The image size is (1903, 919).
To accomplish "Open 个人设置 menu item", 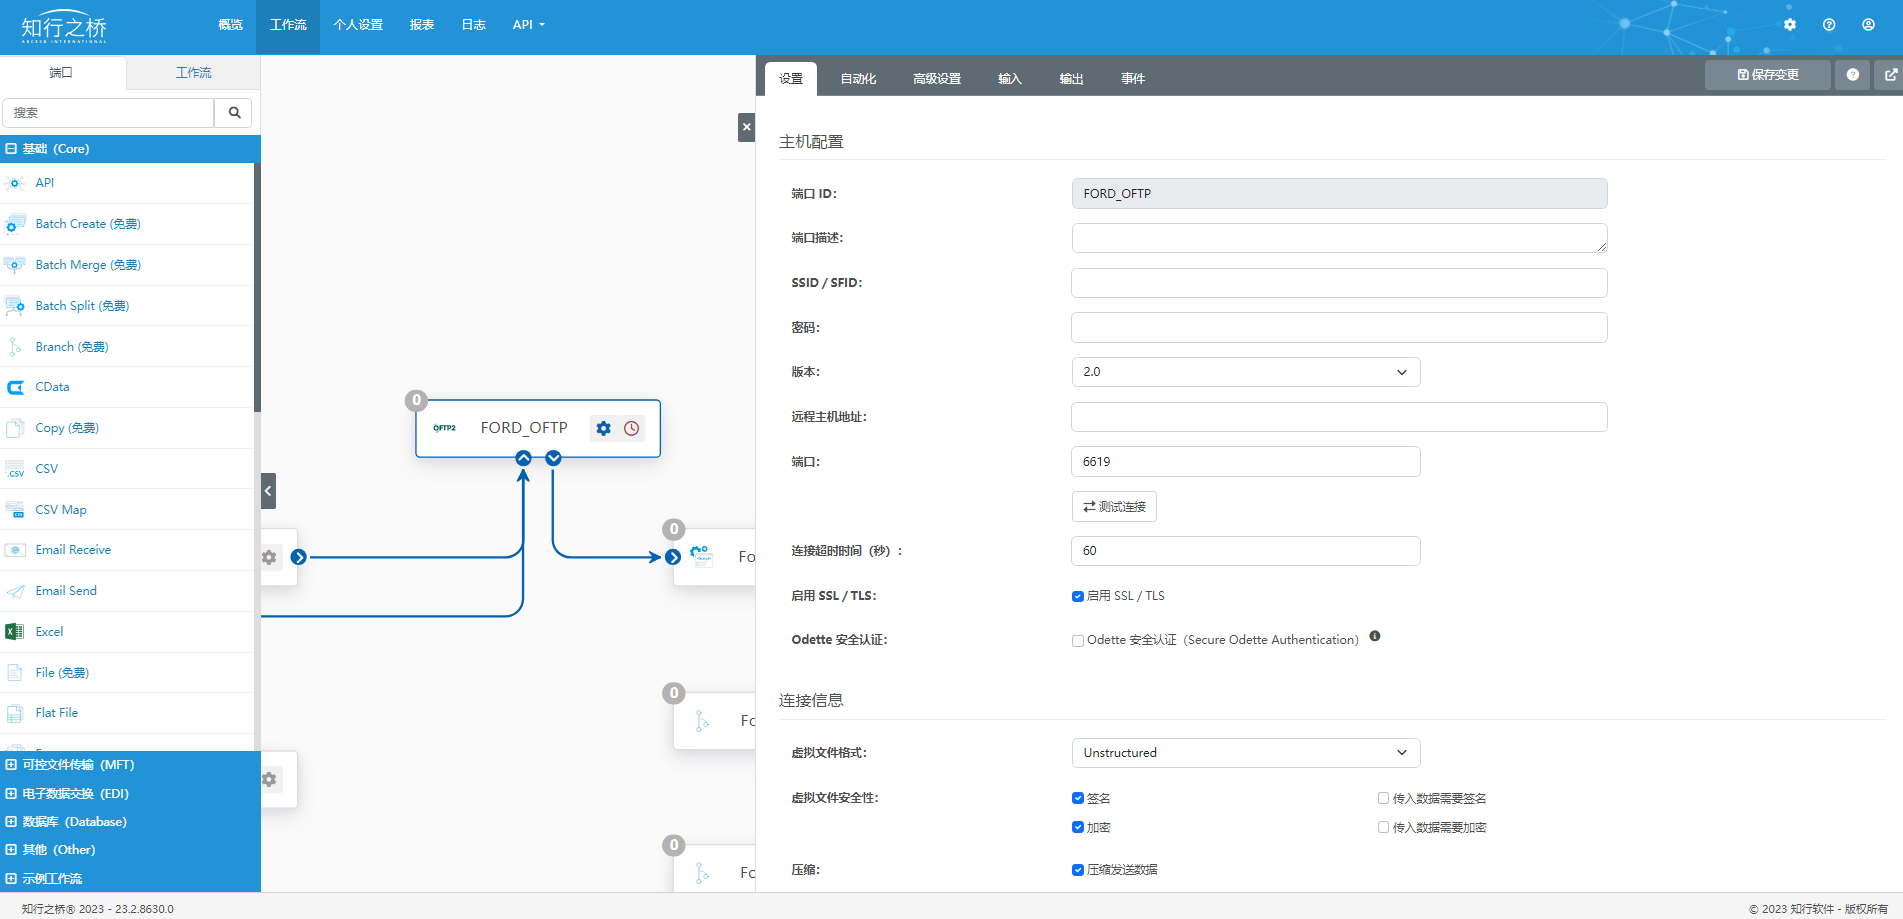I will click(x=358, y=25).
